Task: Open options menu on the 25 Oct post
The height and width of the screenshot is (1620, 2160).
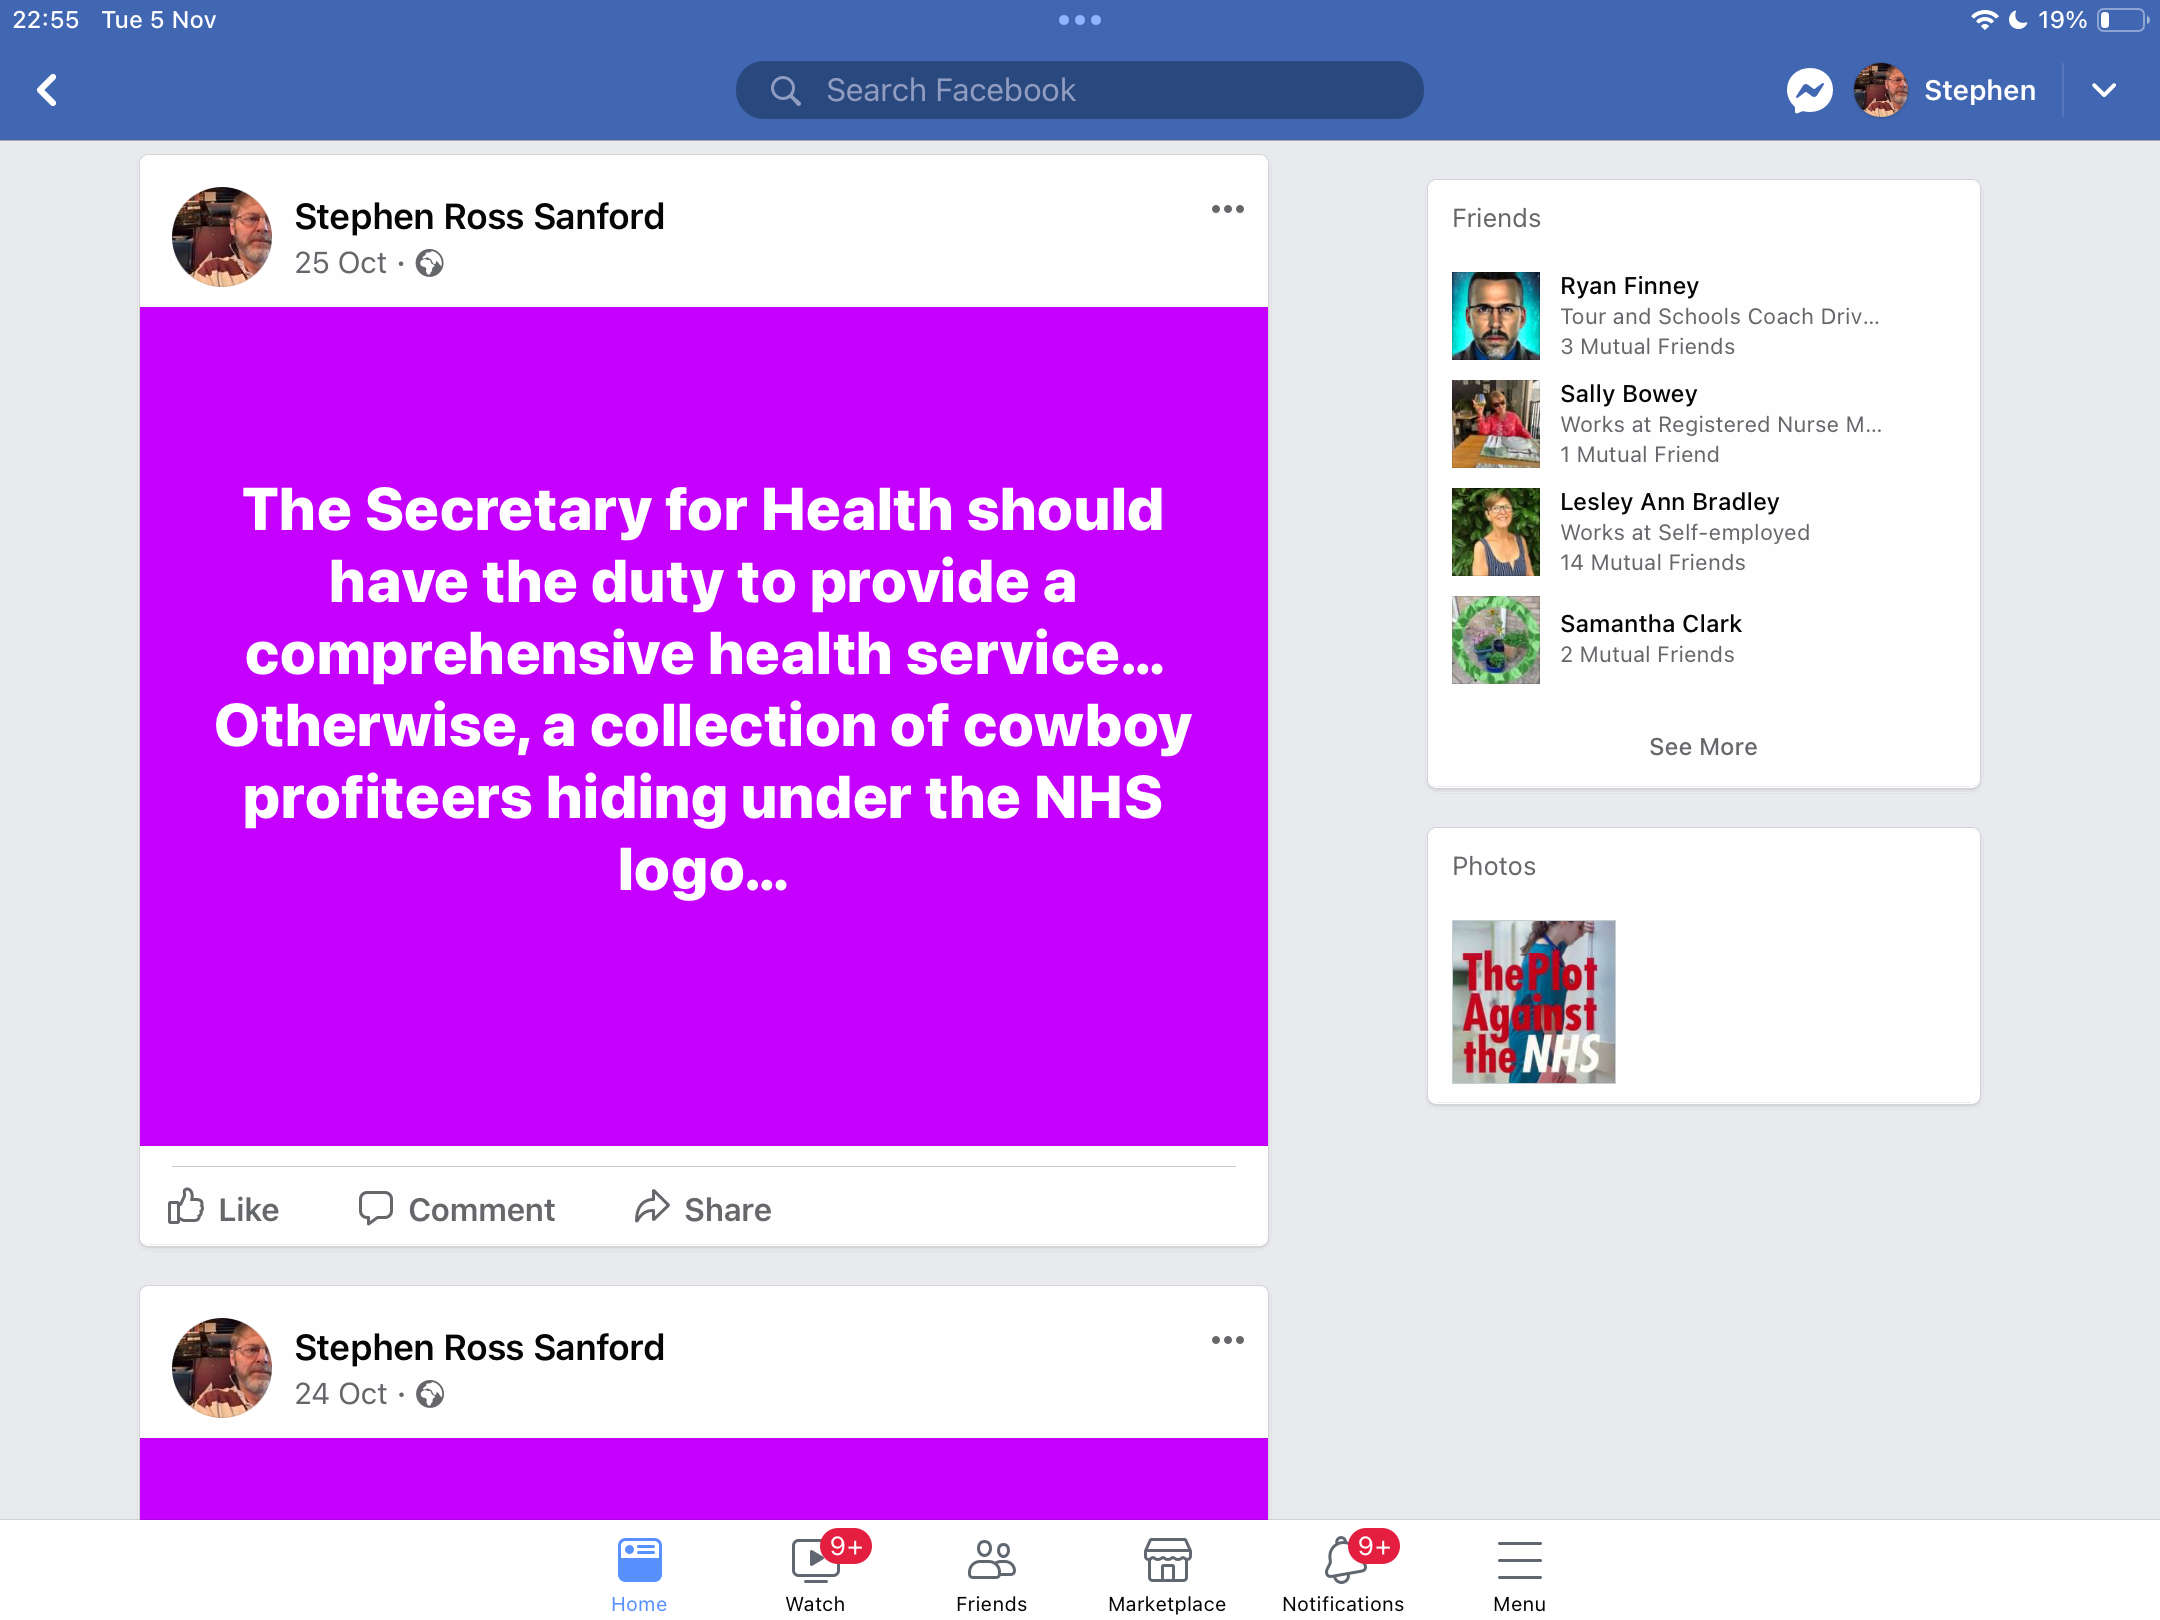Action: [x=1228, y=209]
